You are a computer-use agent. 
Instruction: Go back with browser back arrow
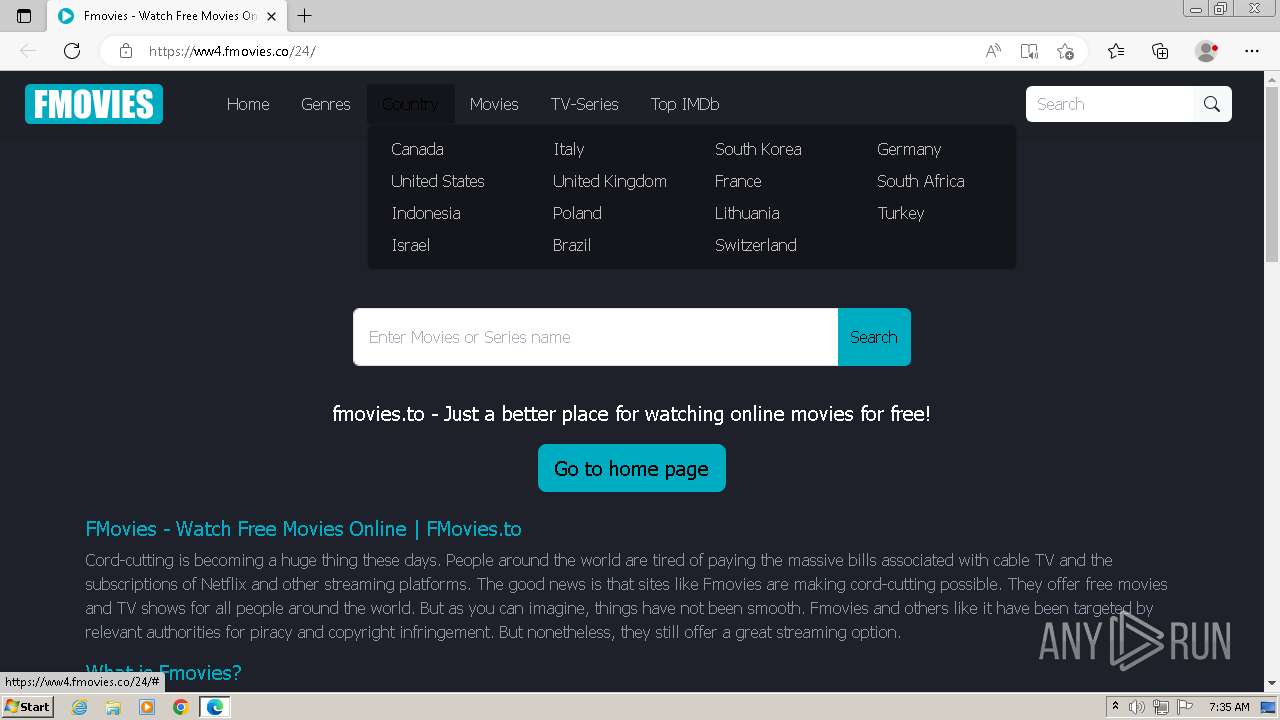(28, 51)
